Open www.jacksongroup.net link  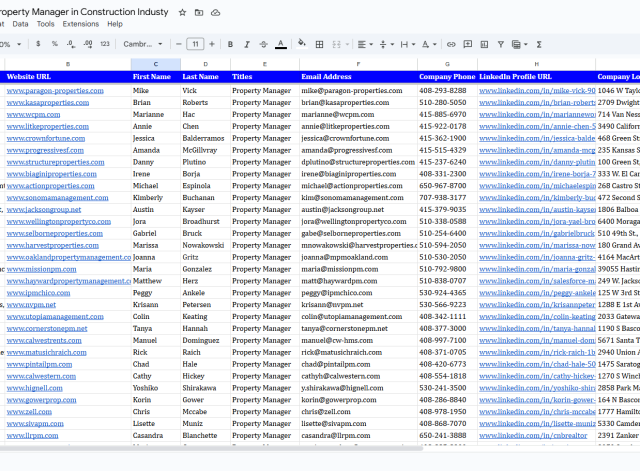click(x=44, y=210)
